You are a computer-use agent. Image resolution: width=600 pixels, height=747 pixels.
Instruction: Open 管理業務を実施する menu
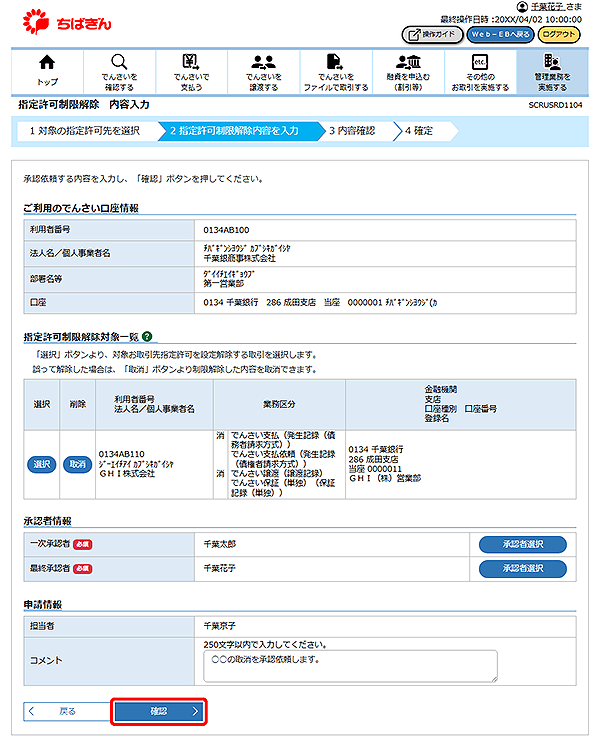pos(552,71)
